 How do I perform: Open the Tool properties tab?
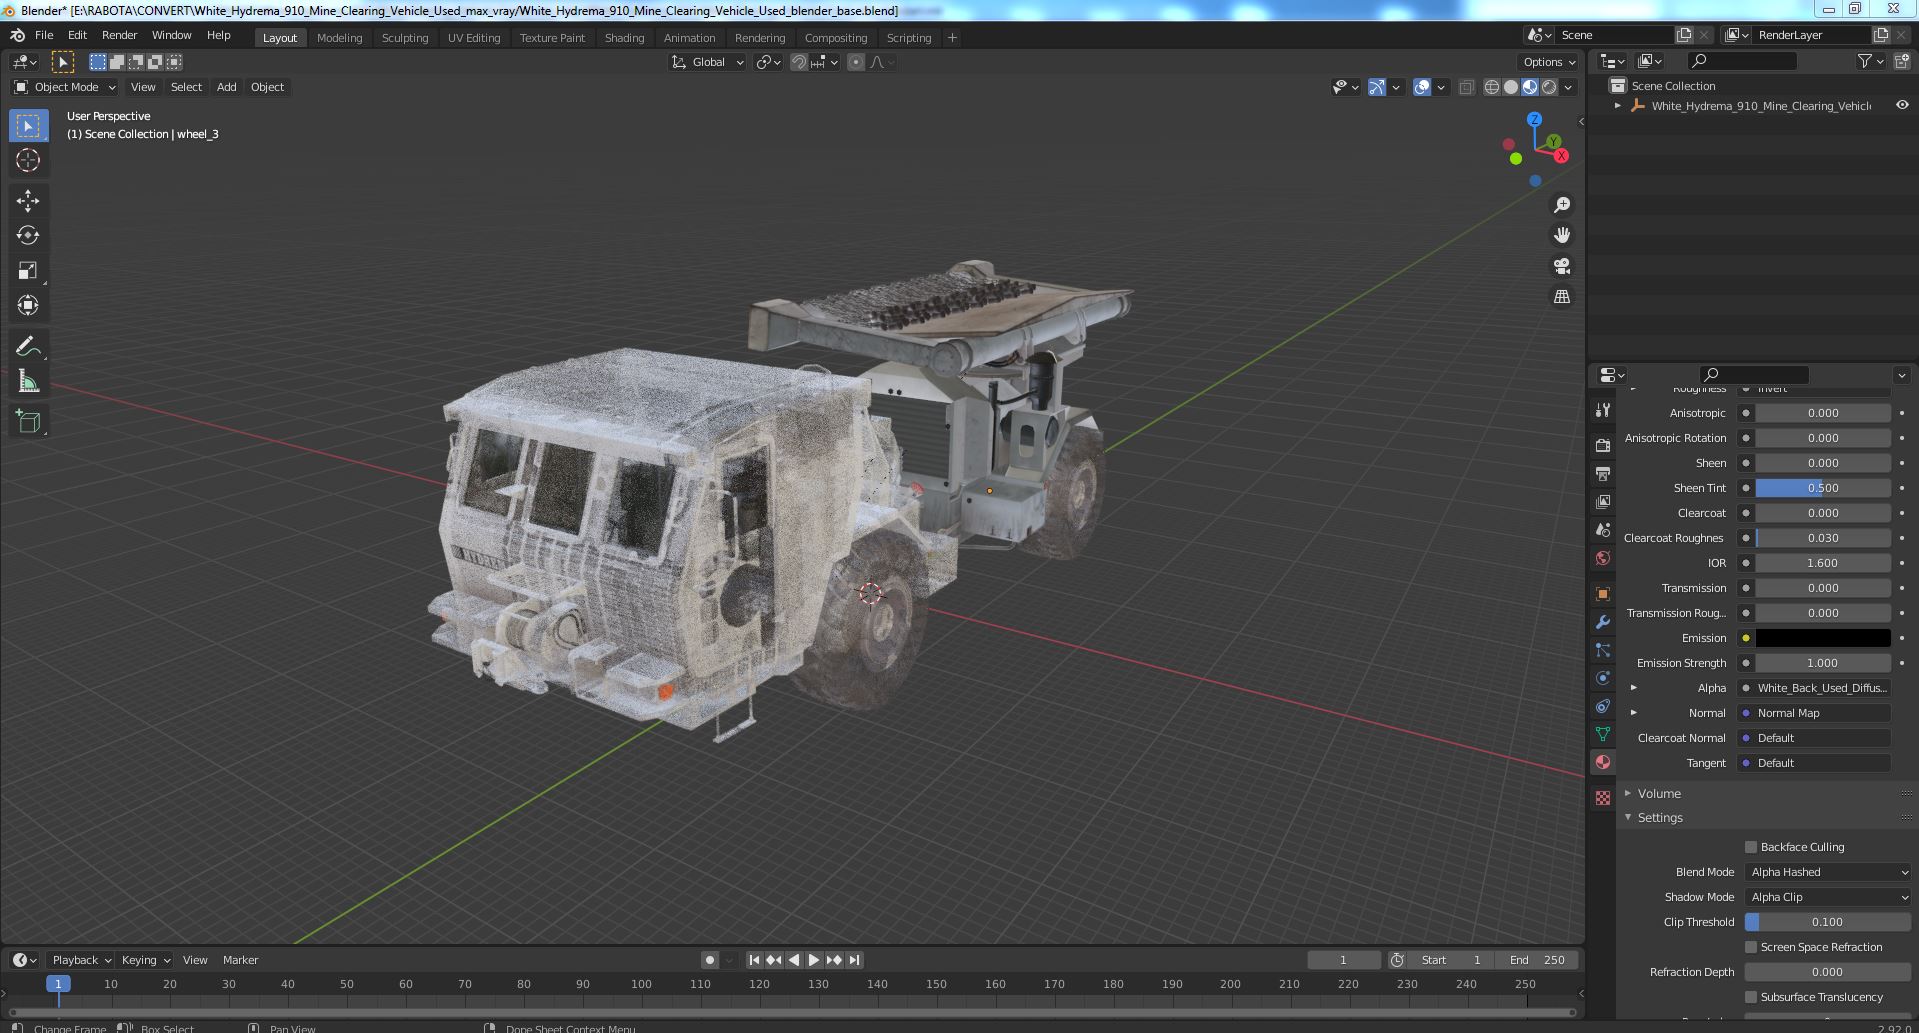[x=1603, y=410]
